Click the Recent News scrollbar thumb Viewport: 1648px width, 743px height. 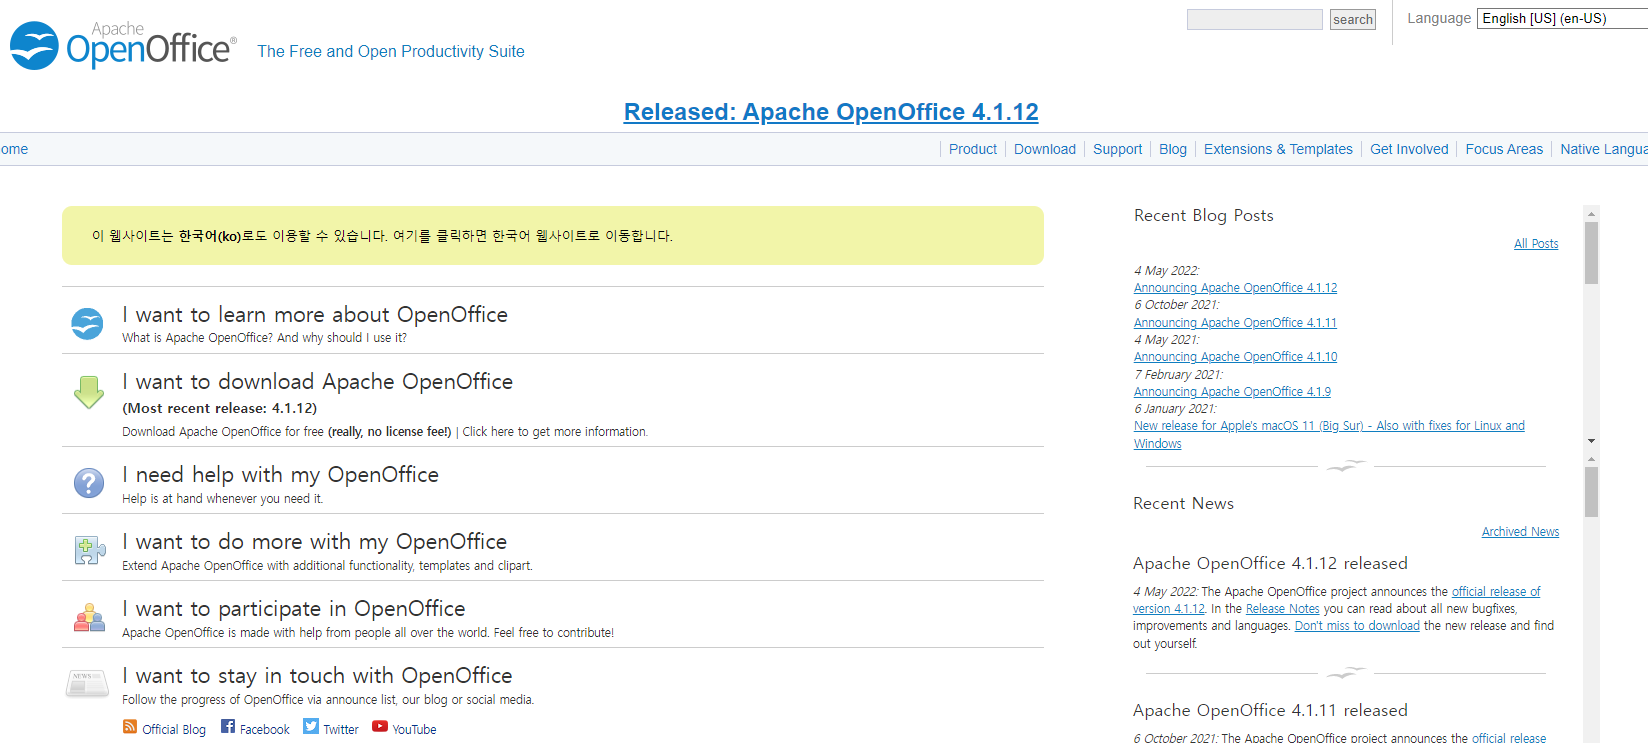point(1591,492)
